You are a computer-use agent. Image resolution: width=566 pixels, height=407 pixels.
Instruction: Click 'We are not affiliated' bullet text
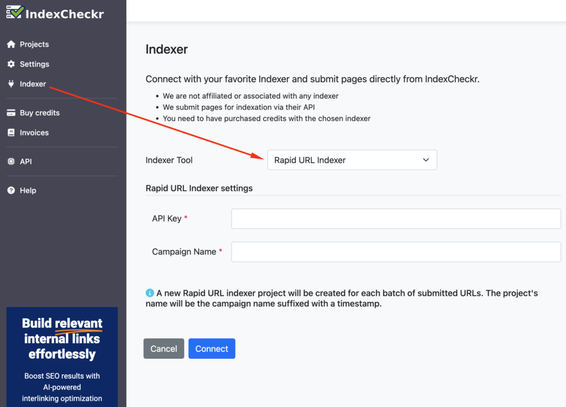tap(250, 96)
